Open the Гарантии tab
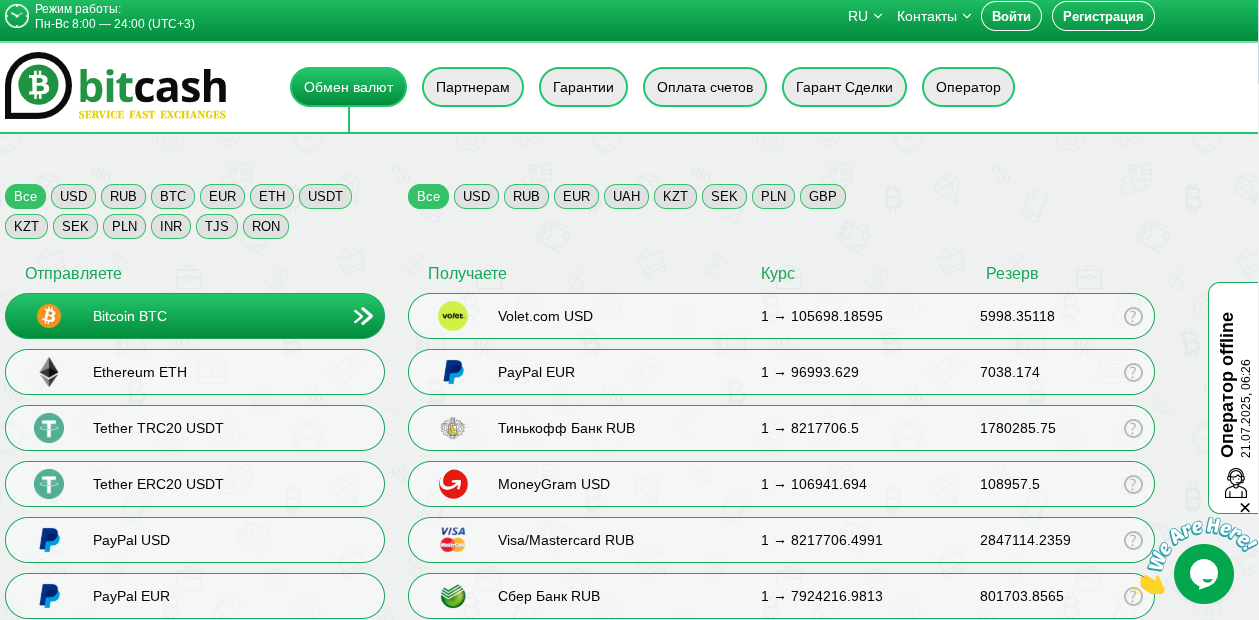 pos(583,87)
